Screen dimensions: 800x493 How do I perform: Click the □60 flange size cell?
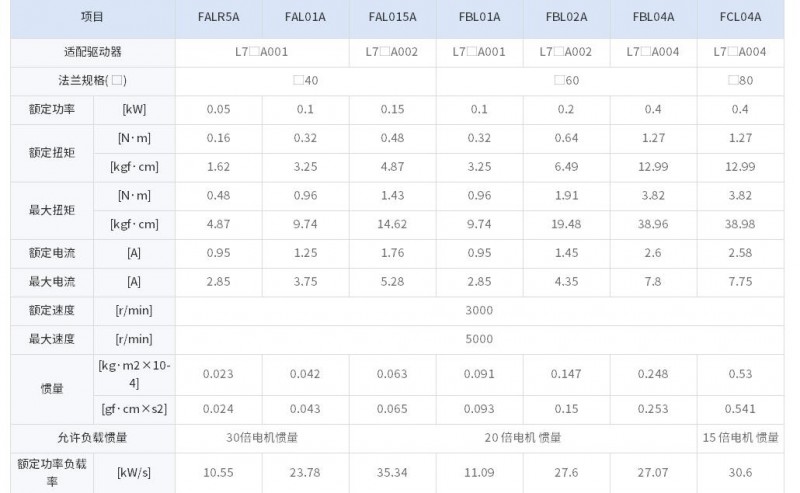(x=566, y=81)
